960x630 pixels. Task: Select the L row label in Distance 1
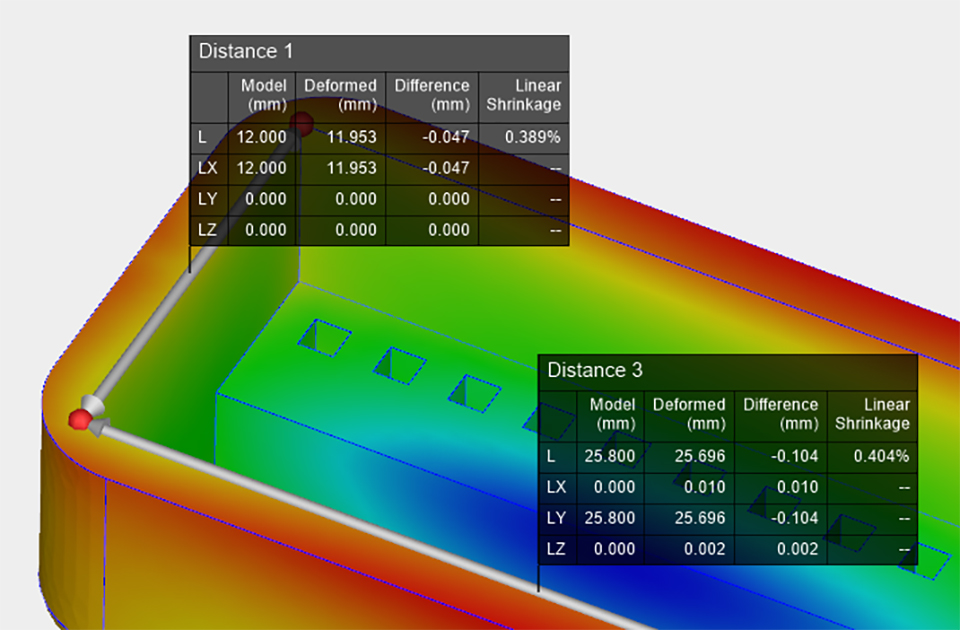[202, 137]
